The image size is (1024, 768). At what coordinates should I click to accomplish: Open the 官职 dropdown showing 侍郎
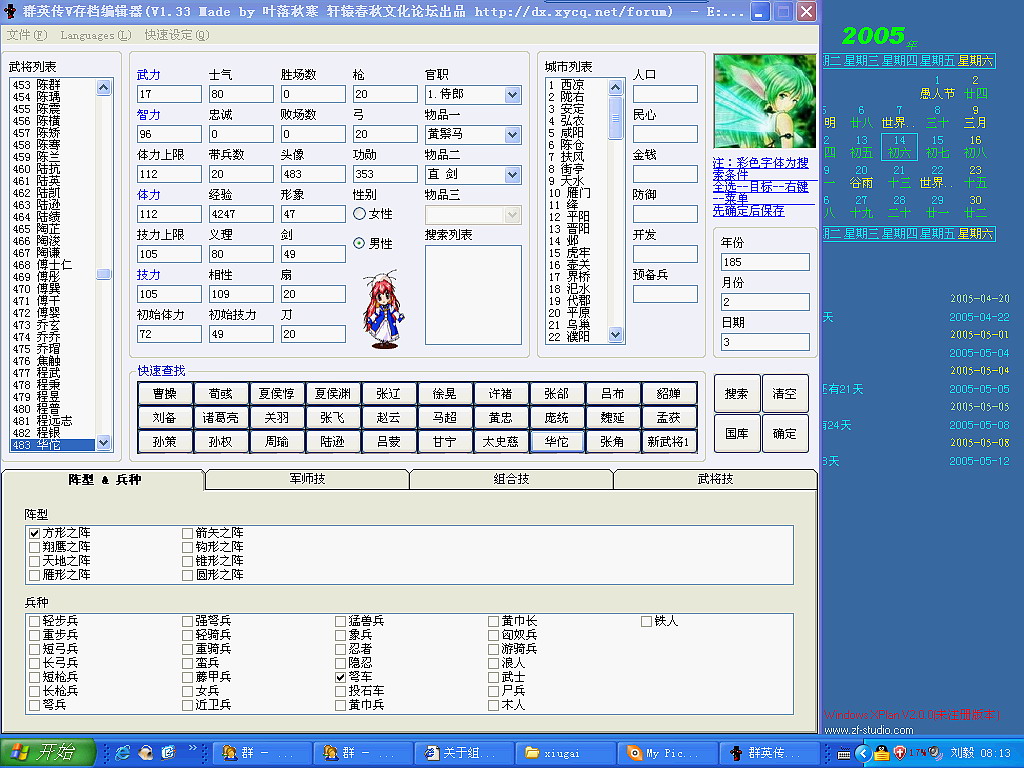click(512, 95)
